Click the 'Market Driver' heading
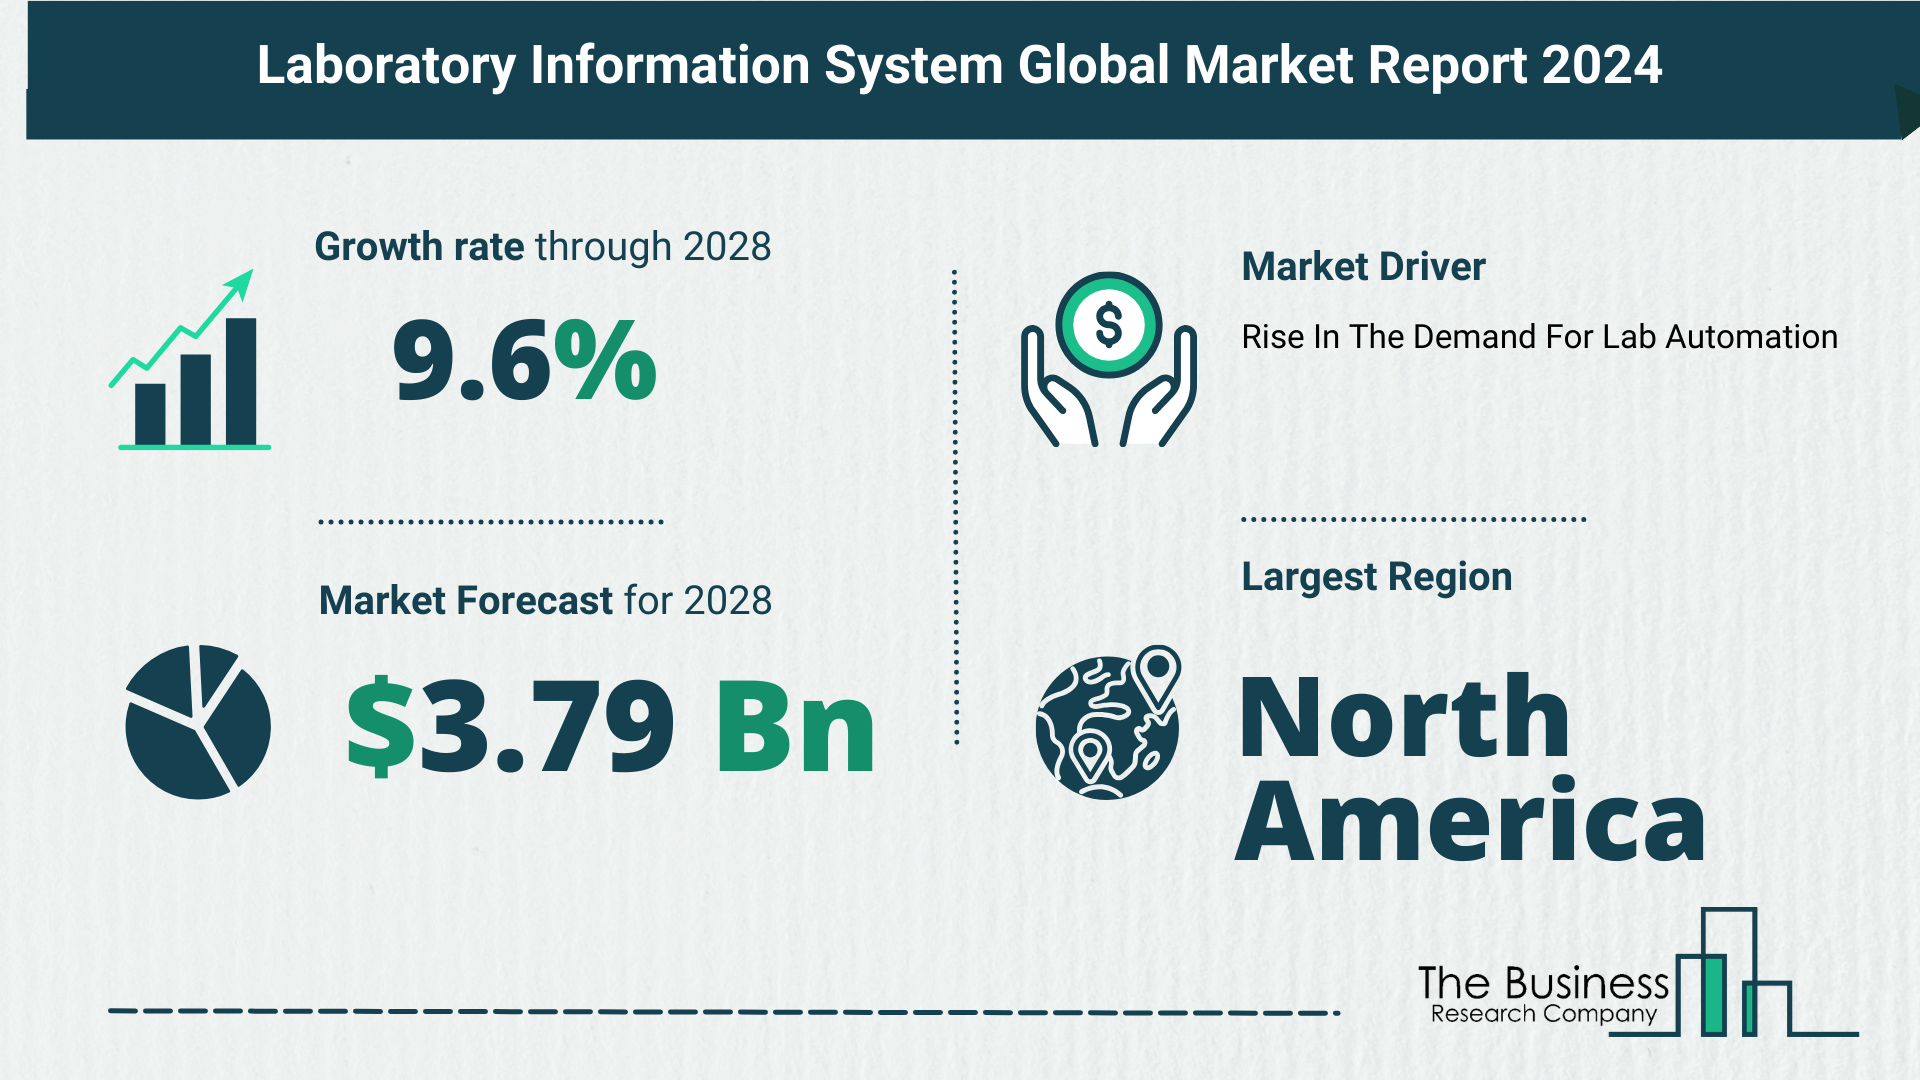This screenshot has height=1080, width=1920. point(1363,267)
